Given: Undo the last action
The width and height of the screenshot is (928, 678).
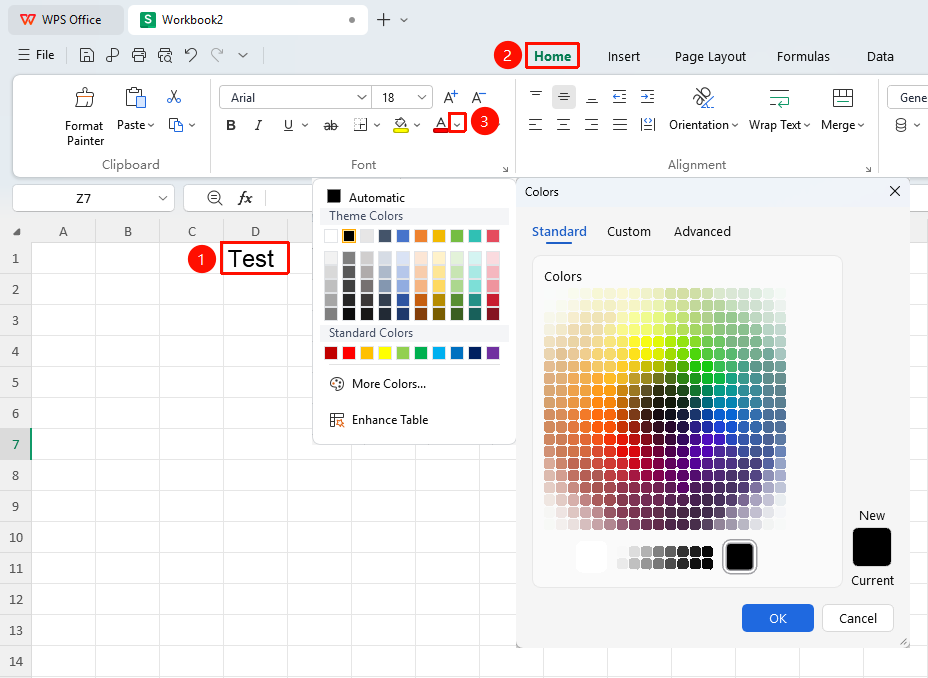Looking at the screenshot, I should (x=191, y=55).
